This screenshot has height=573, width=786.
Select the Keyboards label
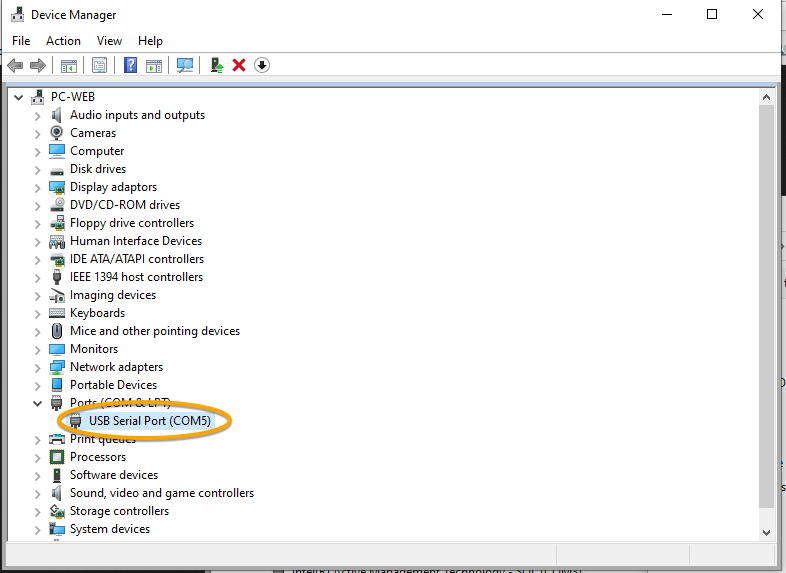97,313
